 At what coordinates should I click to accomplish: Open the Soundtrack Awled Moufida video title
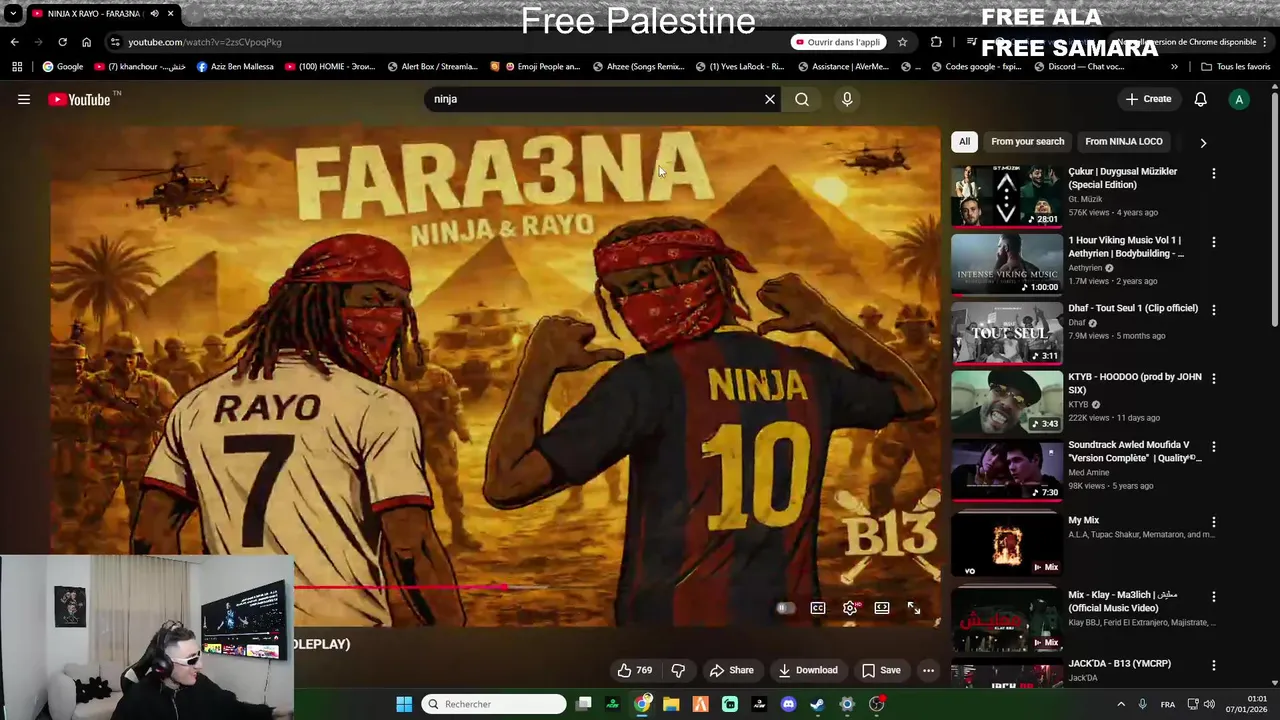pos(1135,451)
